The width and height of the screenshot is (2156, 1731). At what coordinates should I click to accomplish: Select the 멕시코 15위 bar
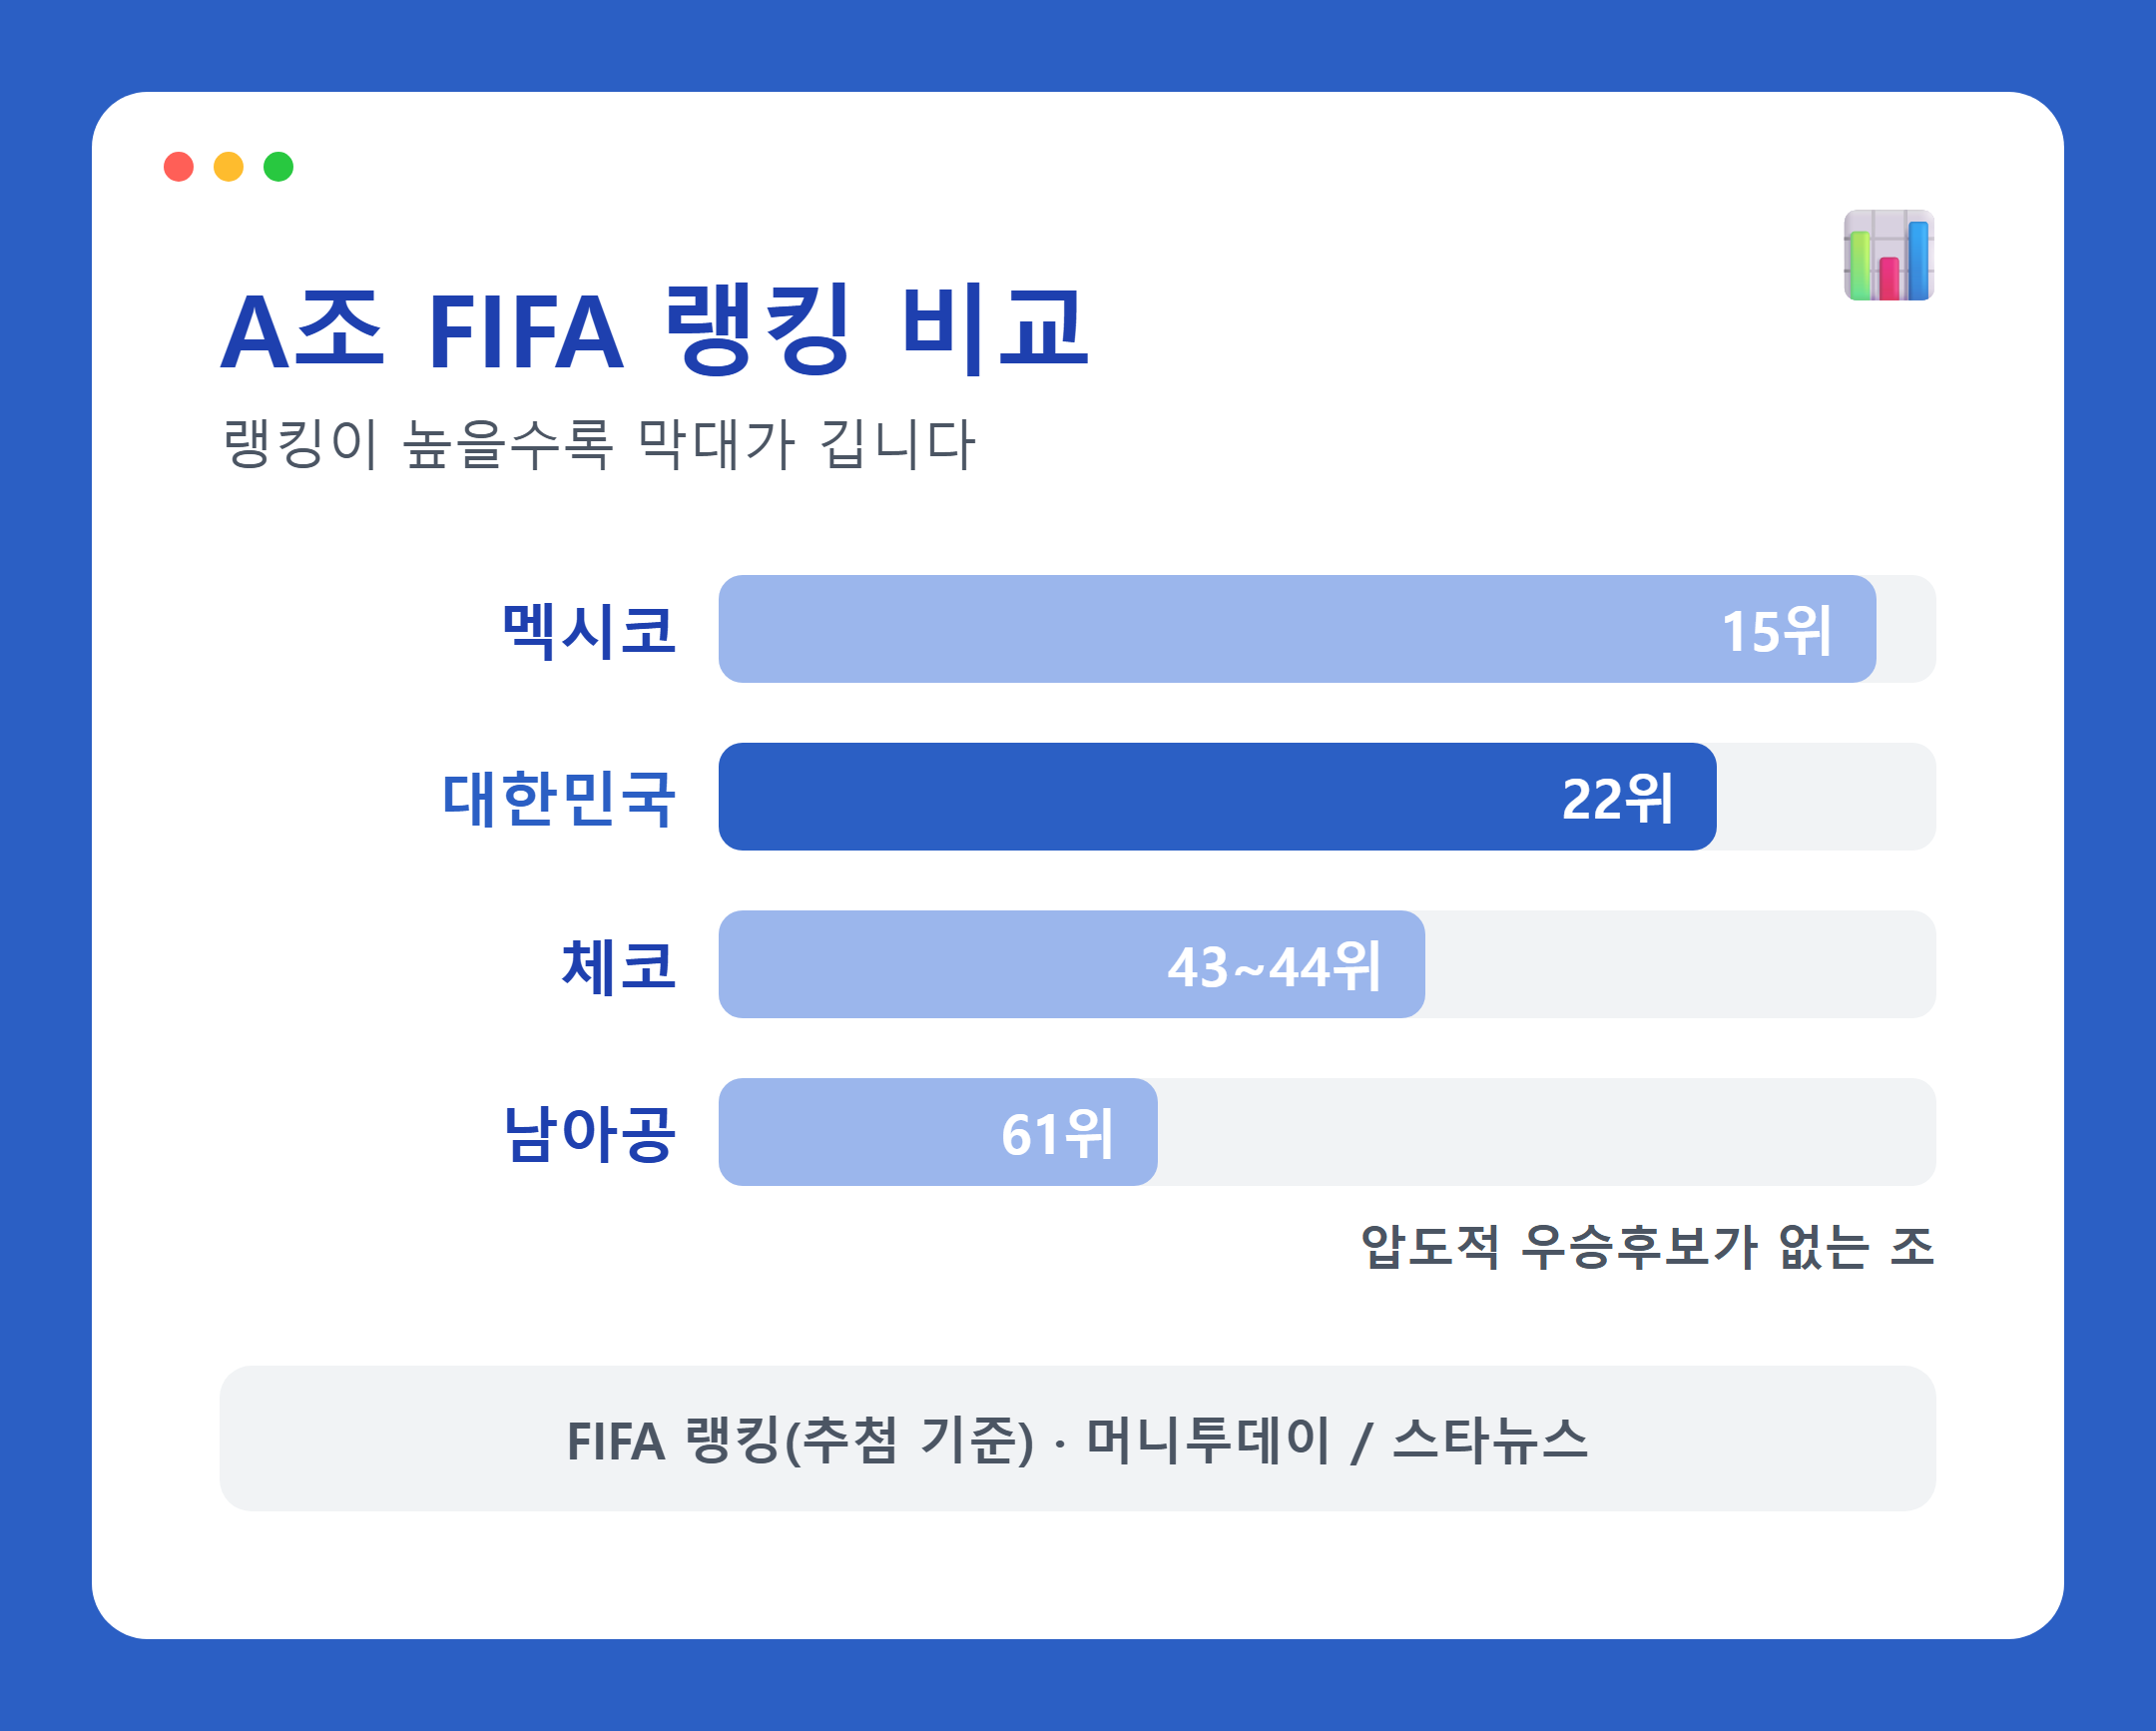coord(1297,629)
